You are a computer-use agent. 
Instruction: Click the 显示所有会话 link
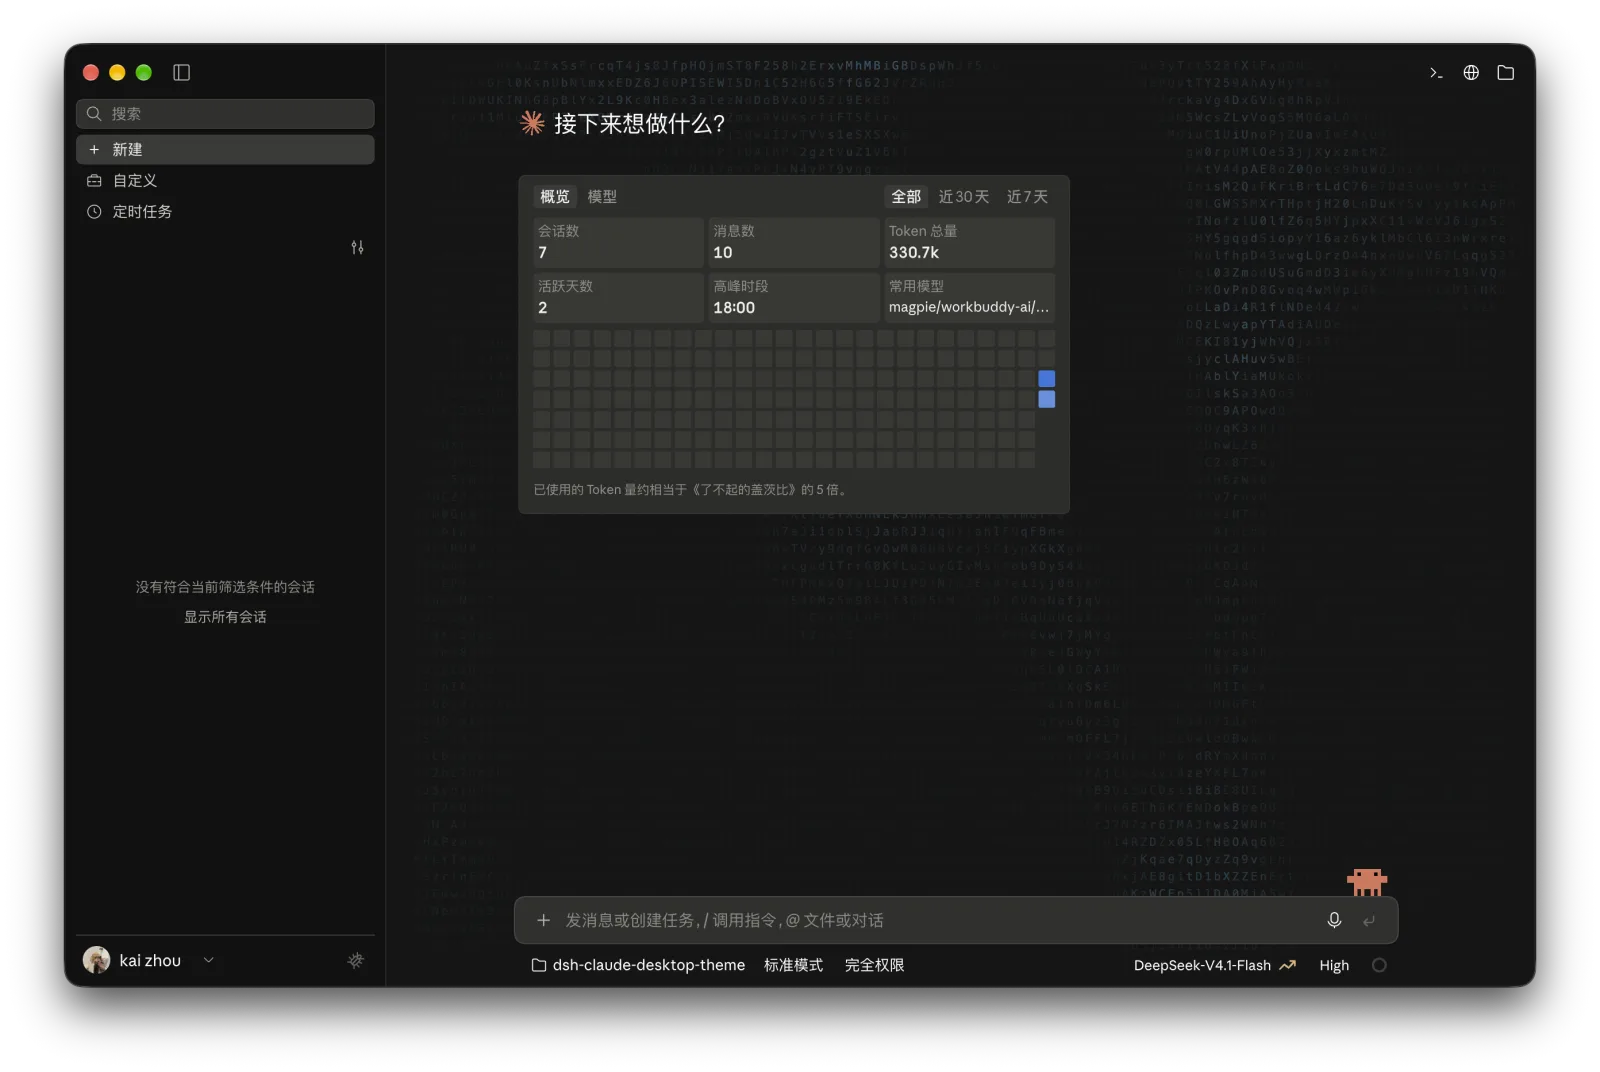pyautogui.click(x=225, y=617)
